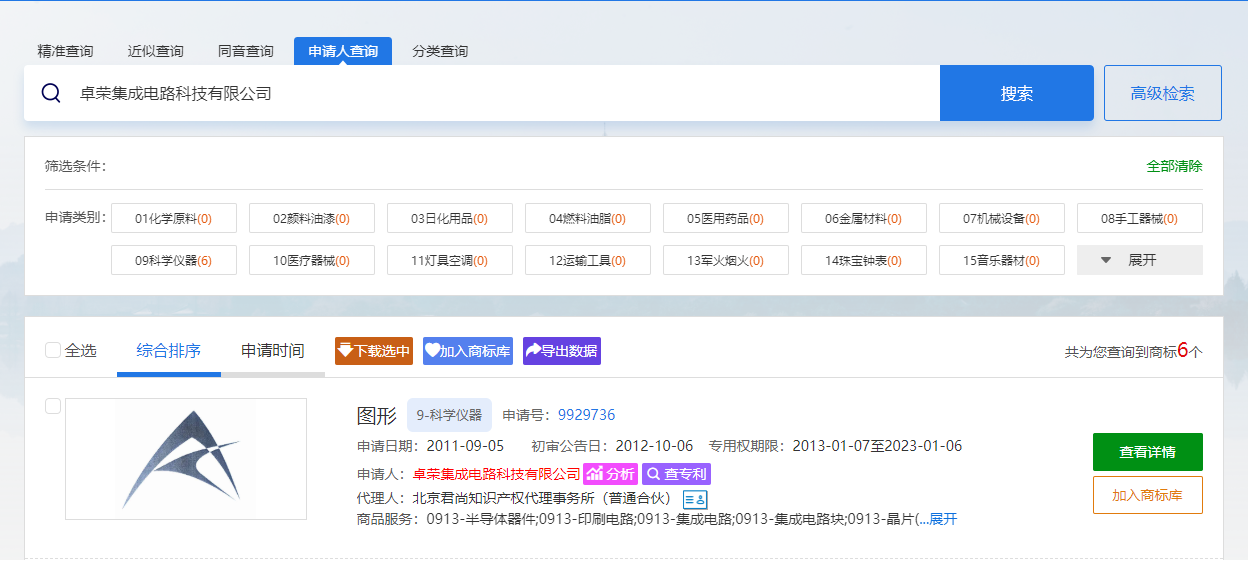Screen dimensions: 1250x561
Task: Click the applicant name search input field
Action: click(x=500, y=93)
